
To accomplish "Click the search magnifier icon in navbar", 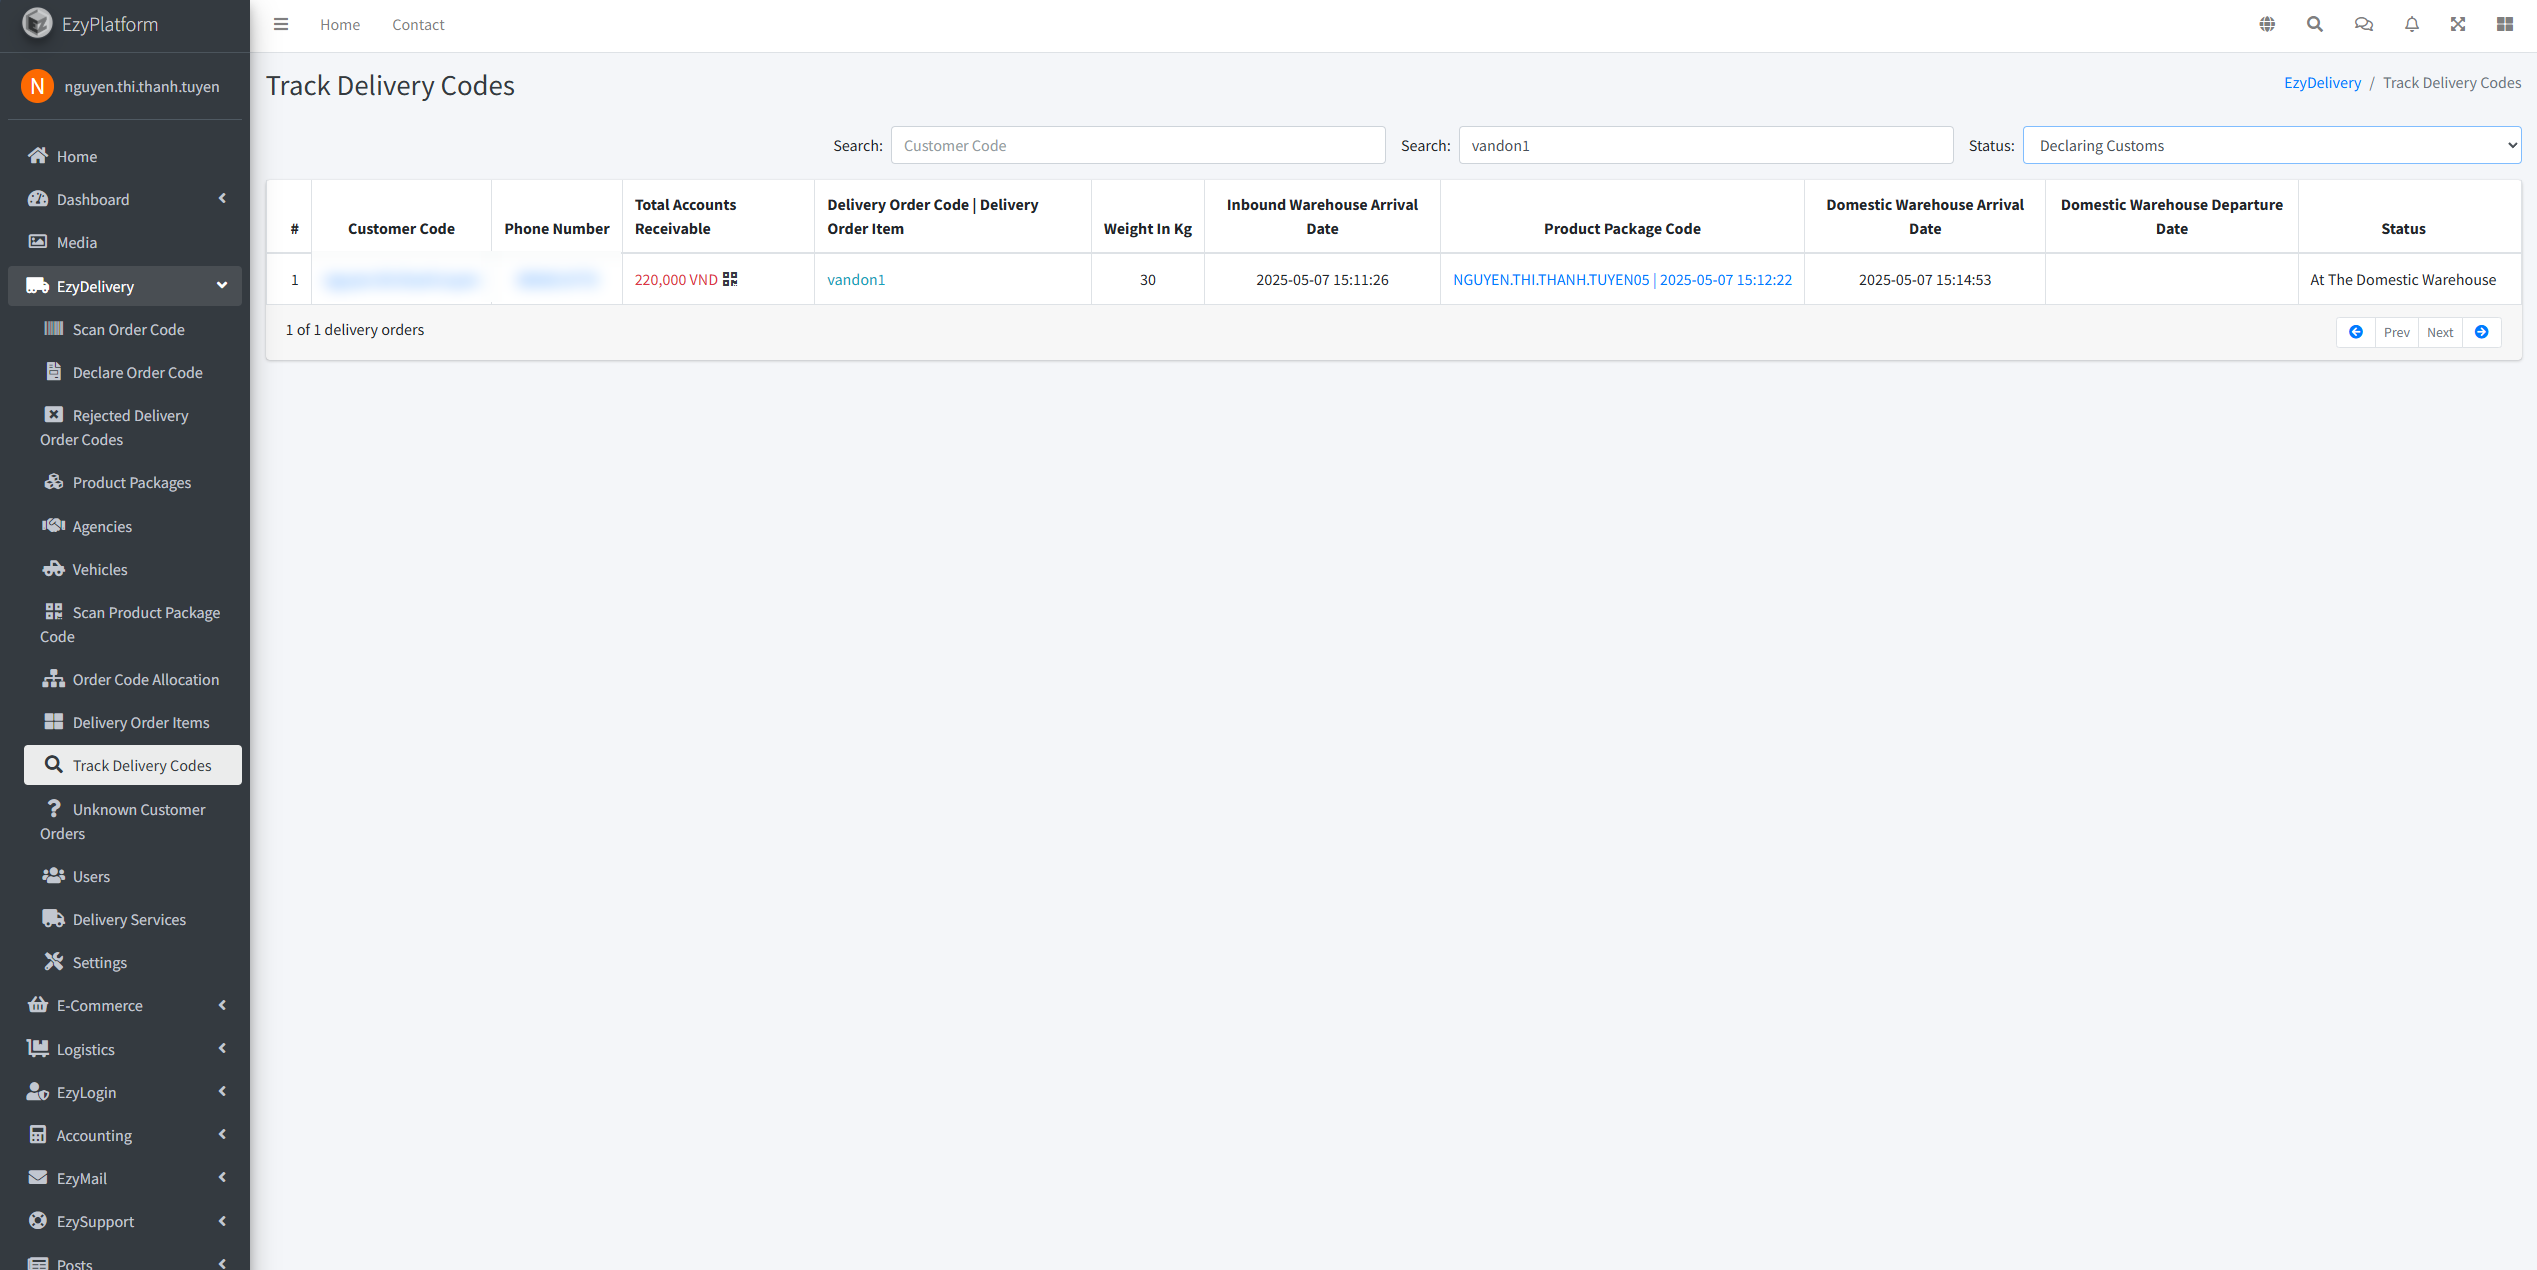I will [2315, 24].
